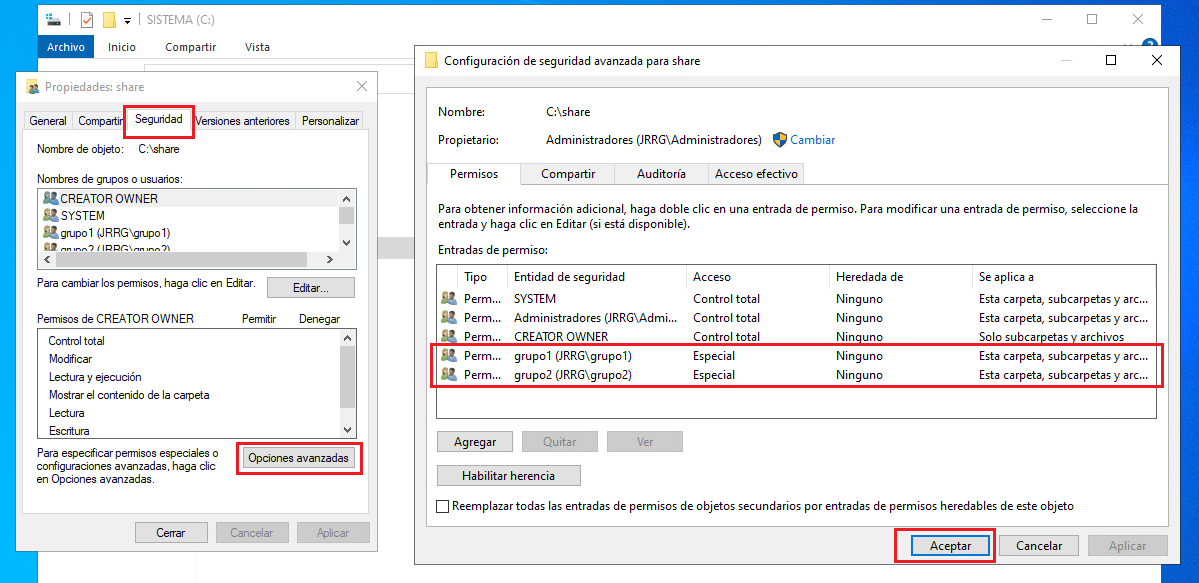Open the Vista ribbon tab
Image resolution: width=1199 pixels, height=583 pixels.
tap(257, 46)
